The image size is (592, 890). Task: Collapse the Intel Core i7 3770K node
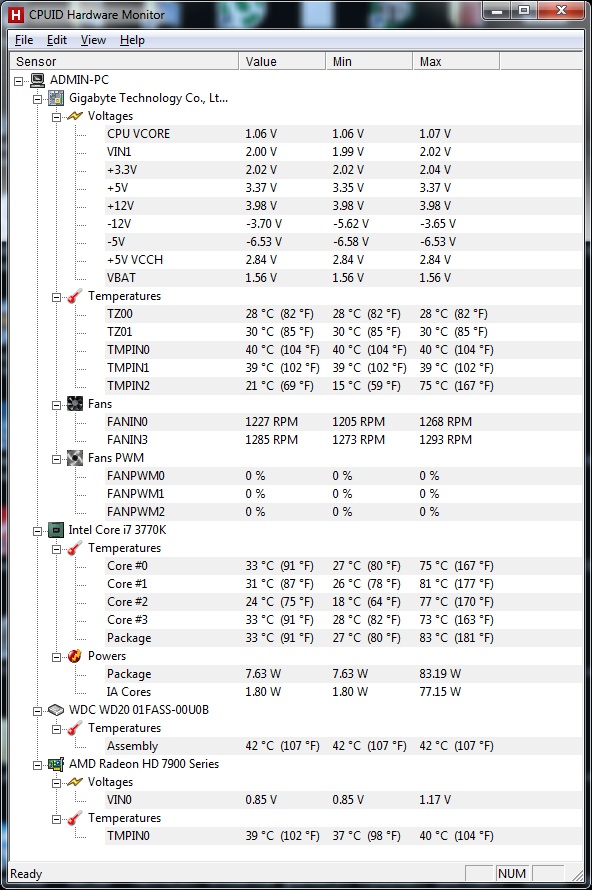click(37, 531)
